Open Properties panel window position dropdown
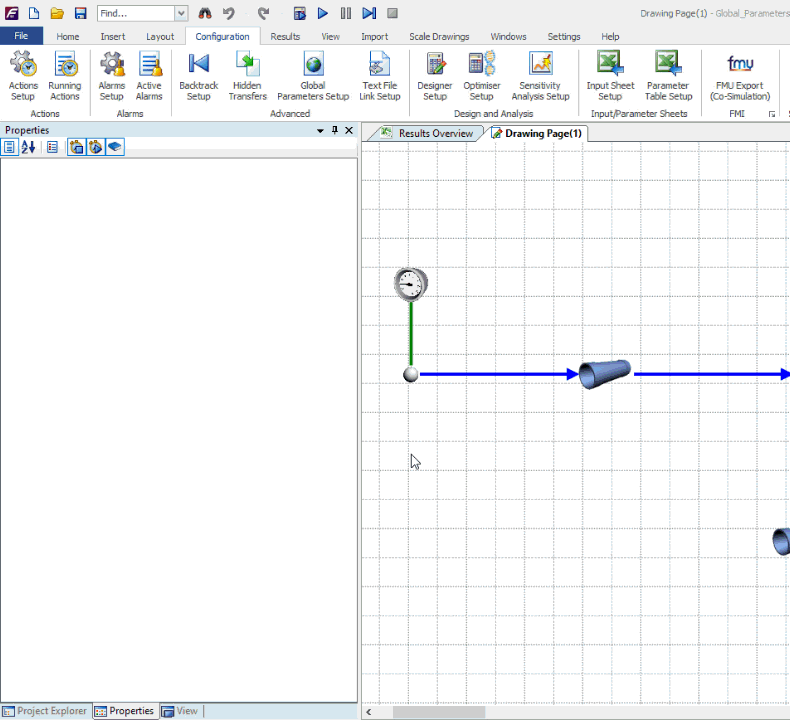 click(320, 131)
